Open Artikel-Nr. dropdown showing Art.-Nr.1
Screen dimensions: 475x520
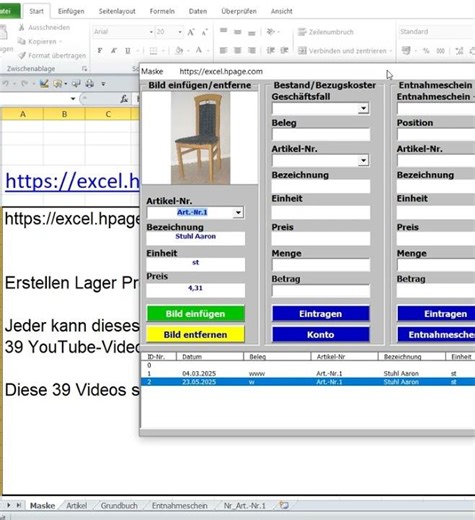click(238, 212)
